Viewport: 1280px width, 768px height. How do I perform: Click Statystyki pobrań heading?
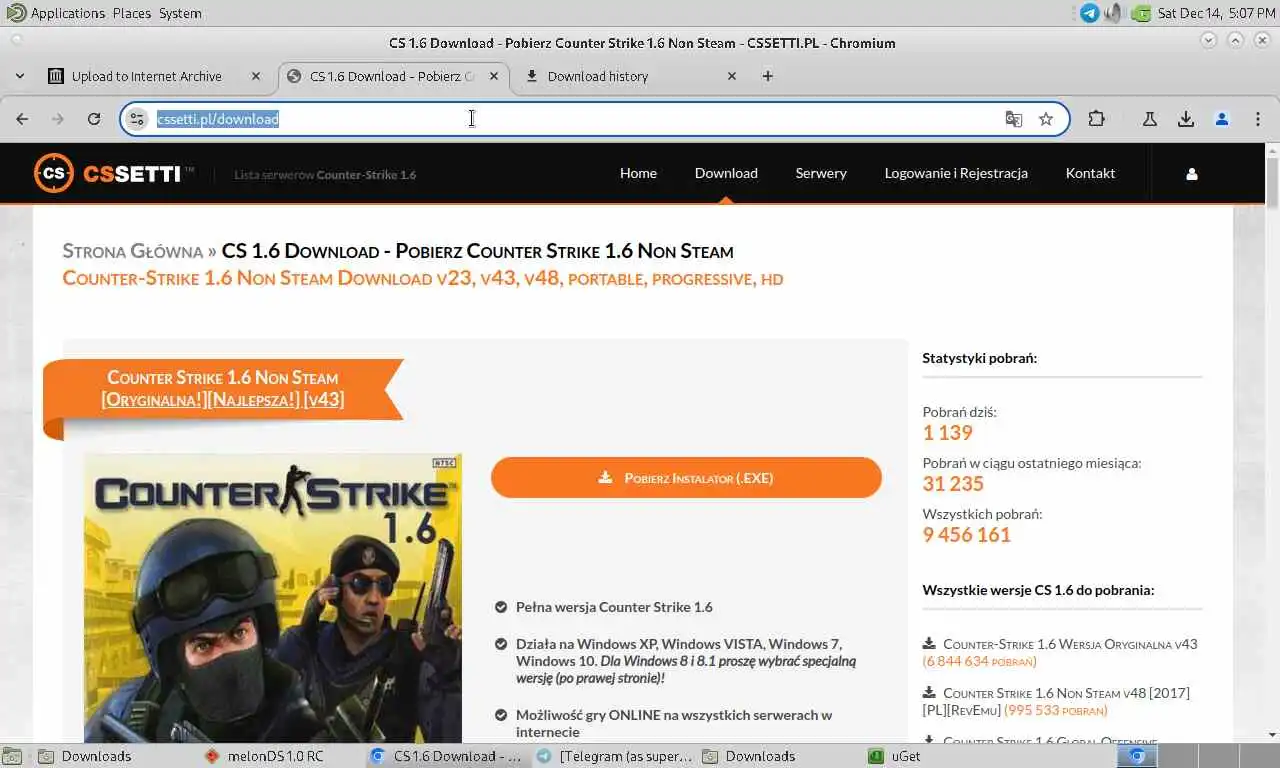pos(979,358)
